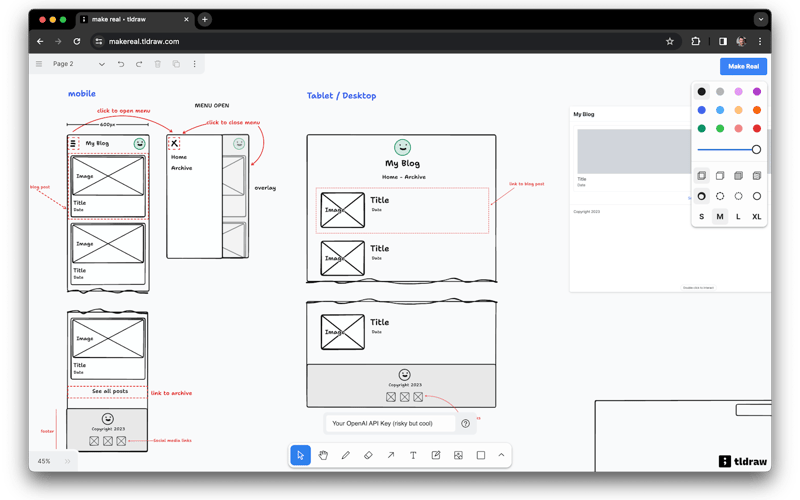This screenshot has height=500, width=800.
Task: Open the Chrome profile avatar
Action: 741,41
